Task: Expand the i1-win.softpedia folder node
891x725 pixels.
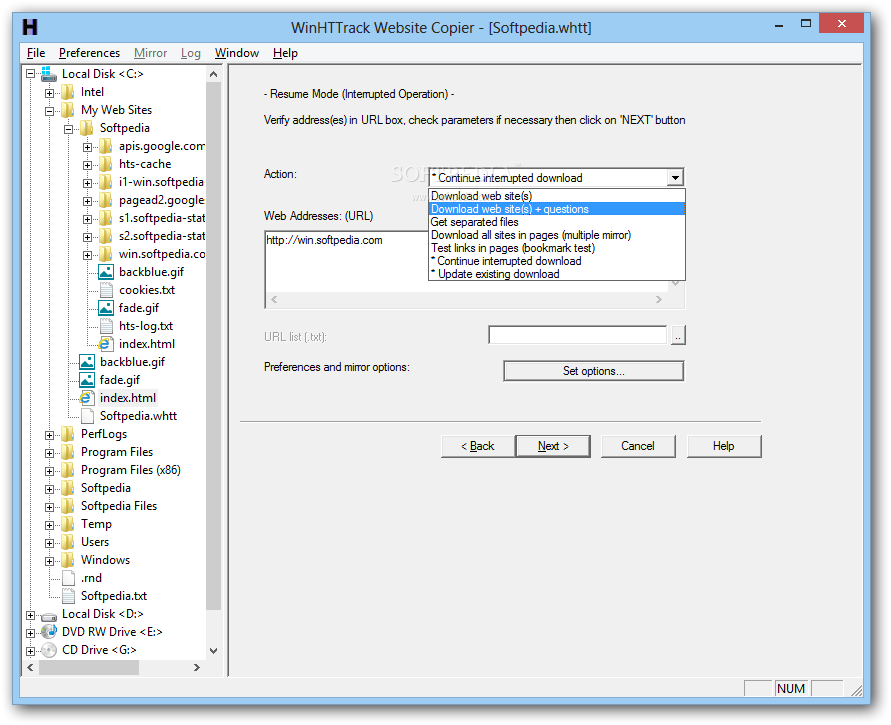Action: click(87, 184)
